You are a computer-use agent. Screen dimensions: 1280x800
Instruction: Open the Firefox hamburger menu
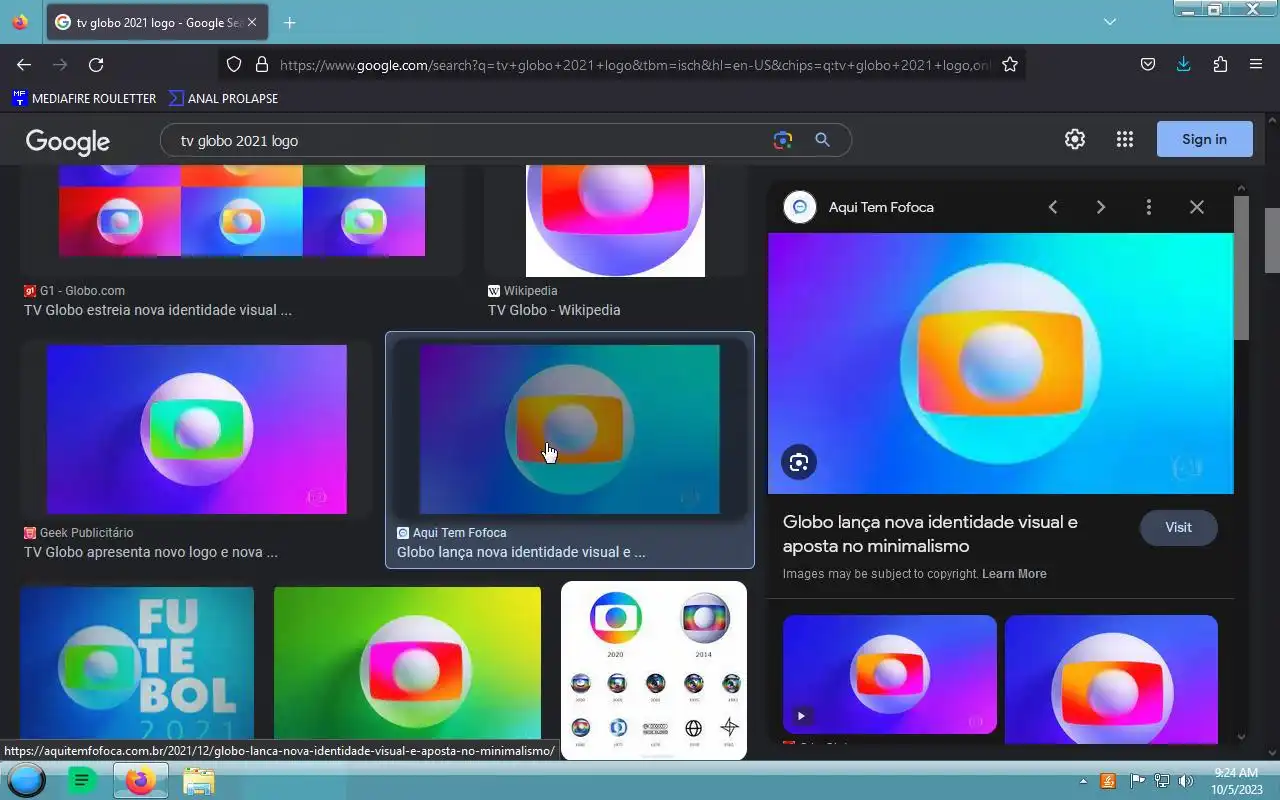[1256, 65]
